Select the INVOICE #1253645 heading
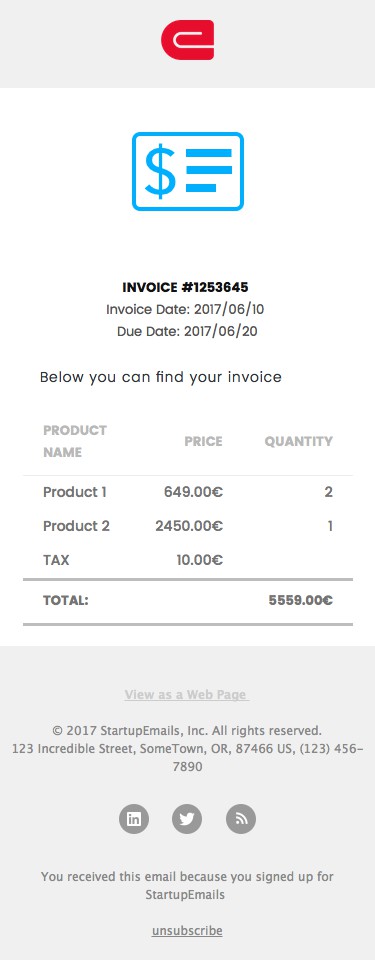 click(x=185, y=288)
